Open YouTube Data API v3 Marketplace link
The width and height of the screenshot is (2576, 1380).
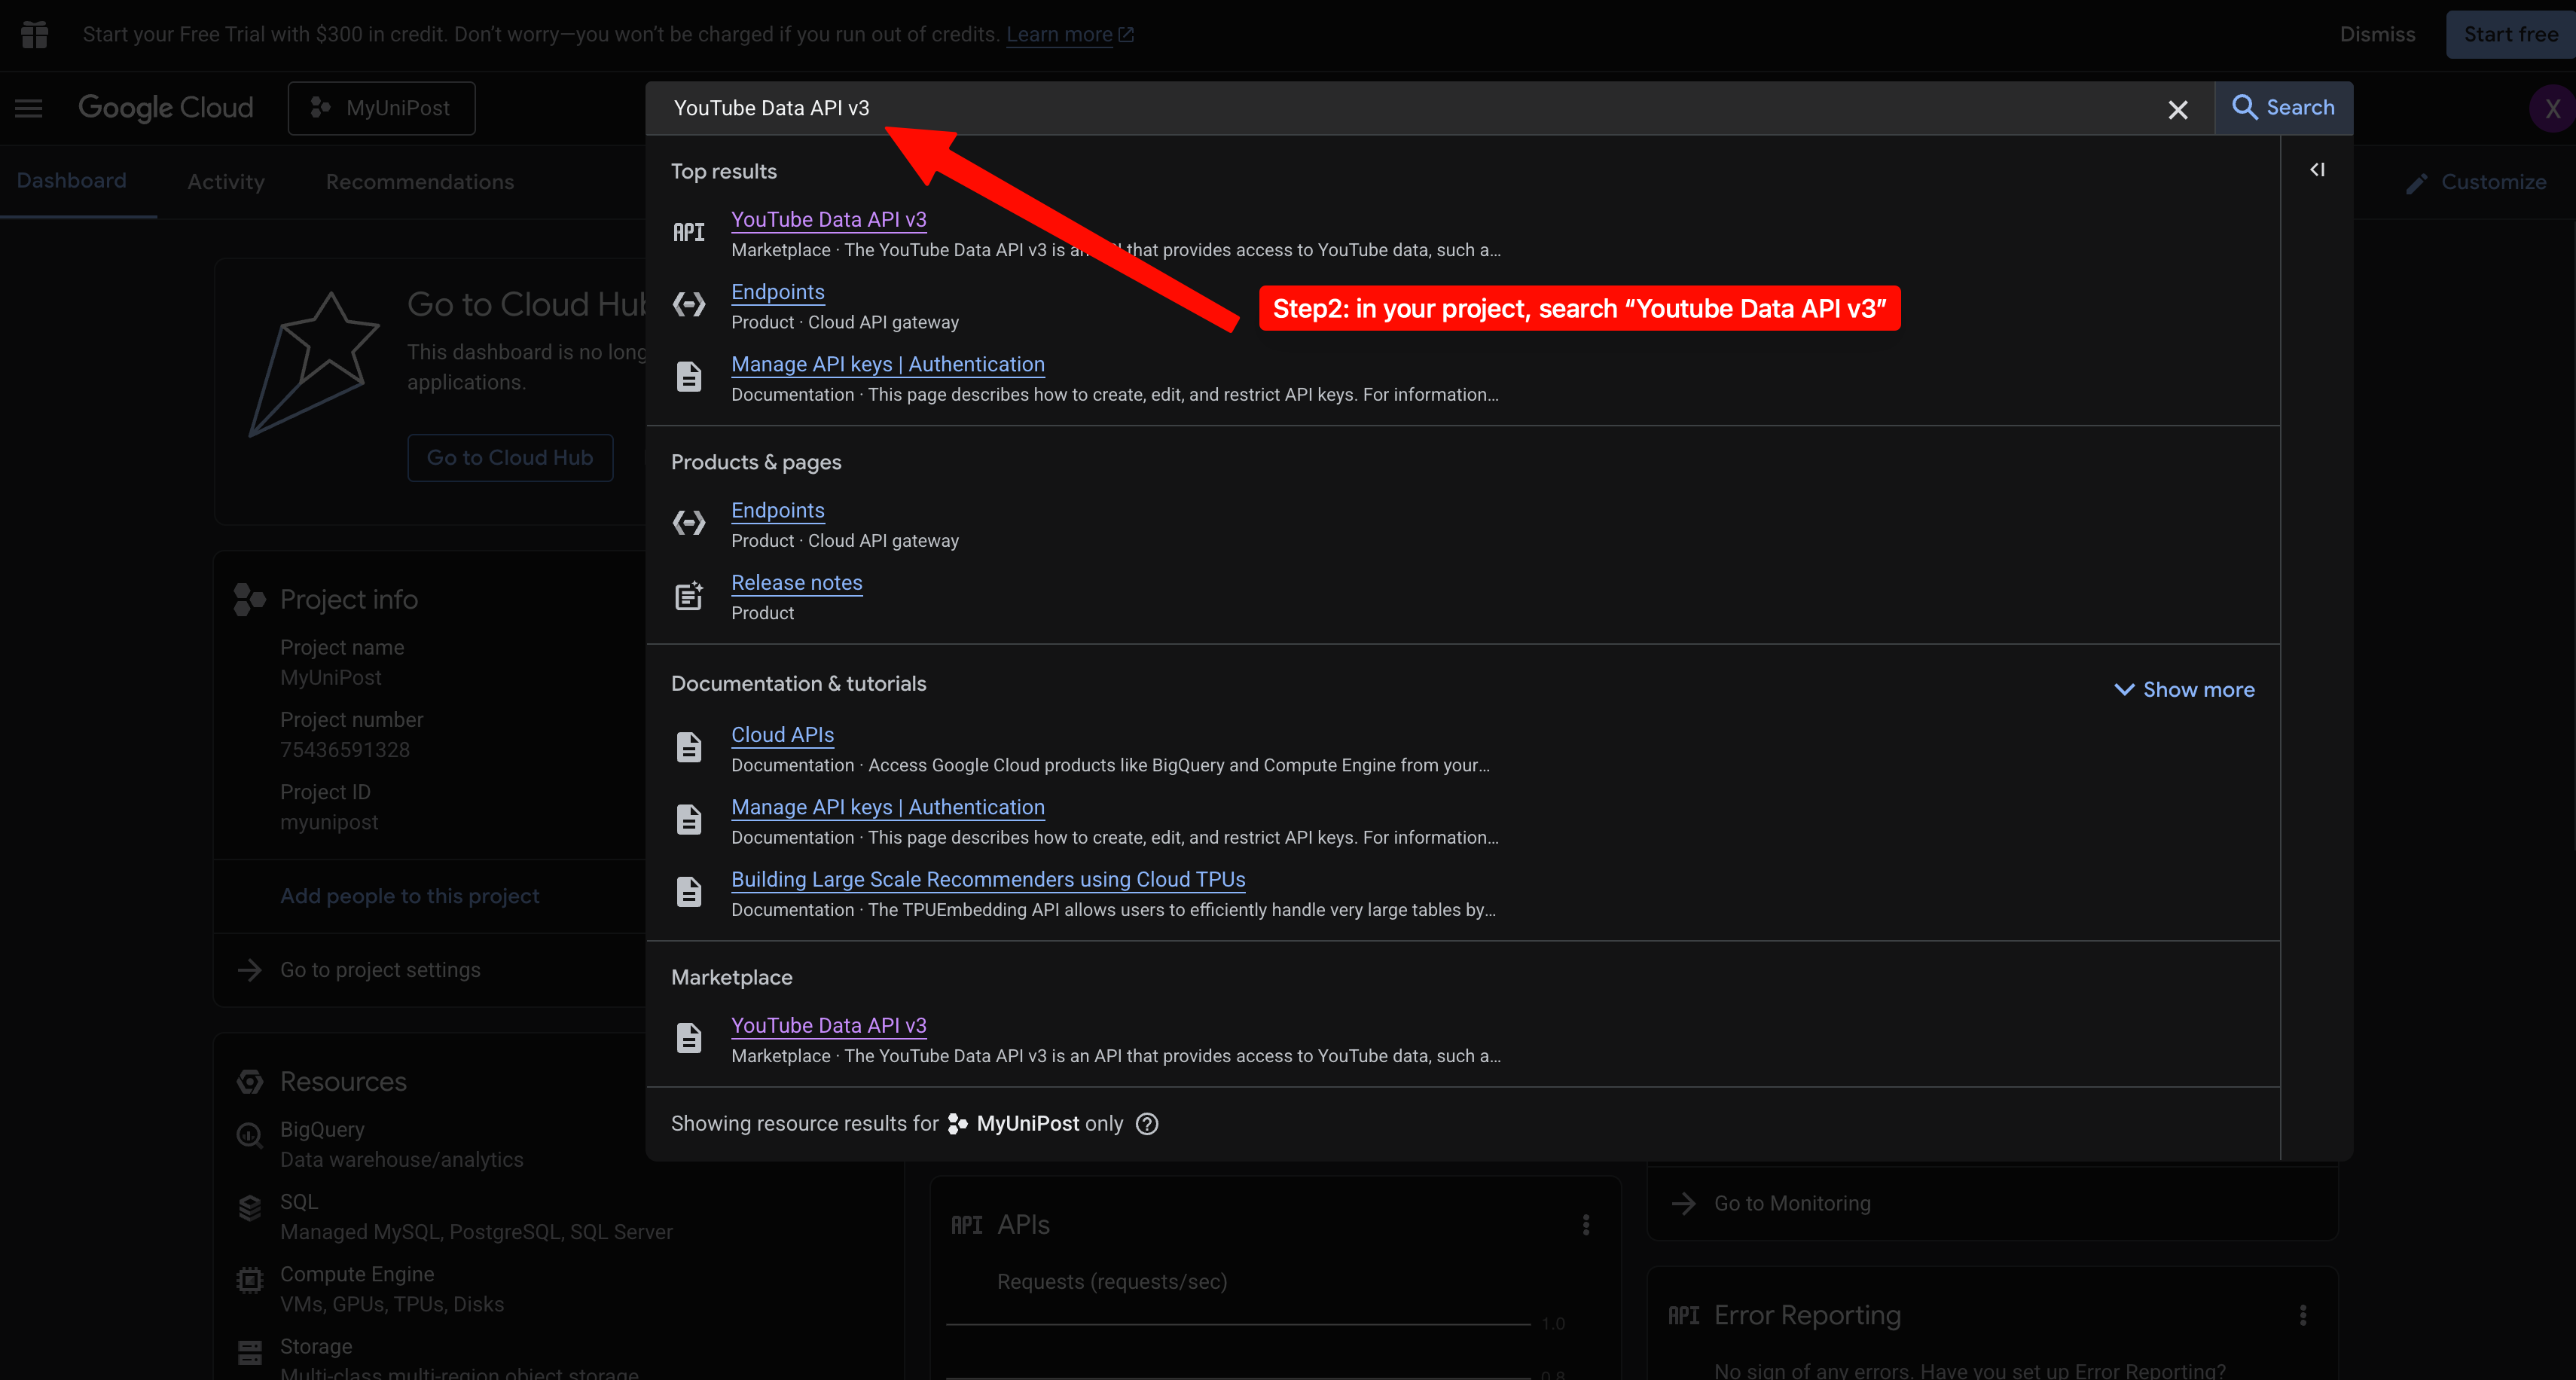click(x=829, y=1025)
